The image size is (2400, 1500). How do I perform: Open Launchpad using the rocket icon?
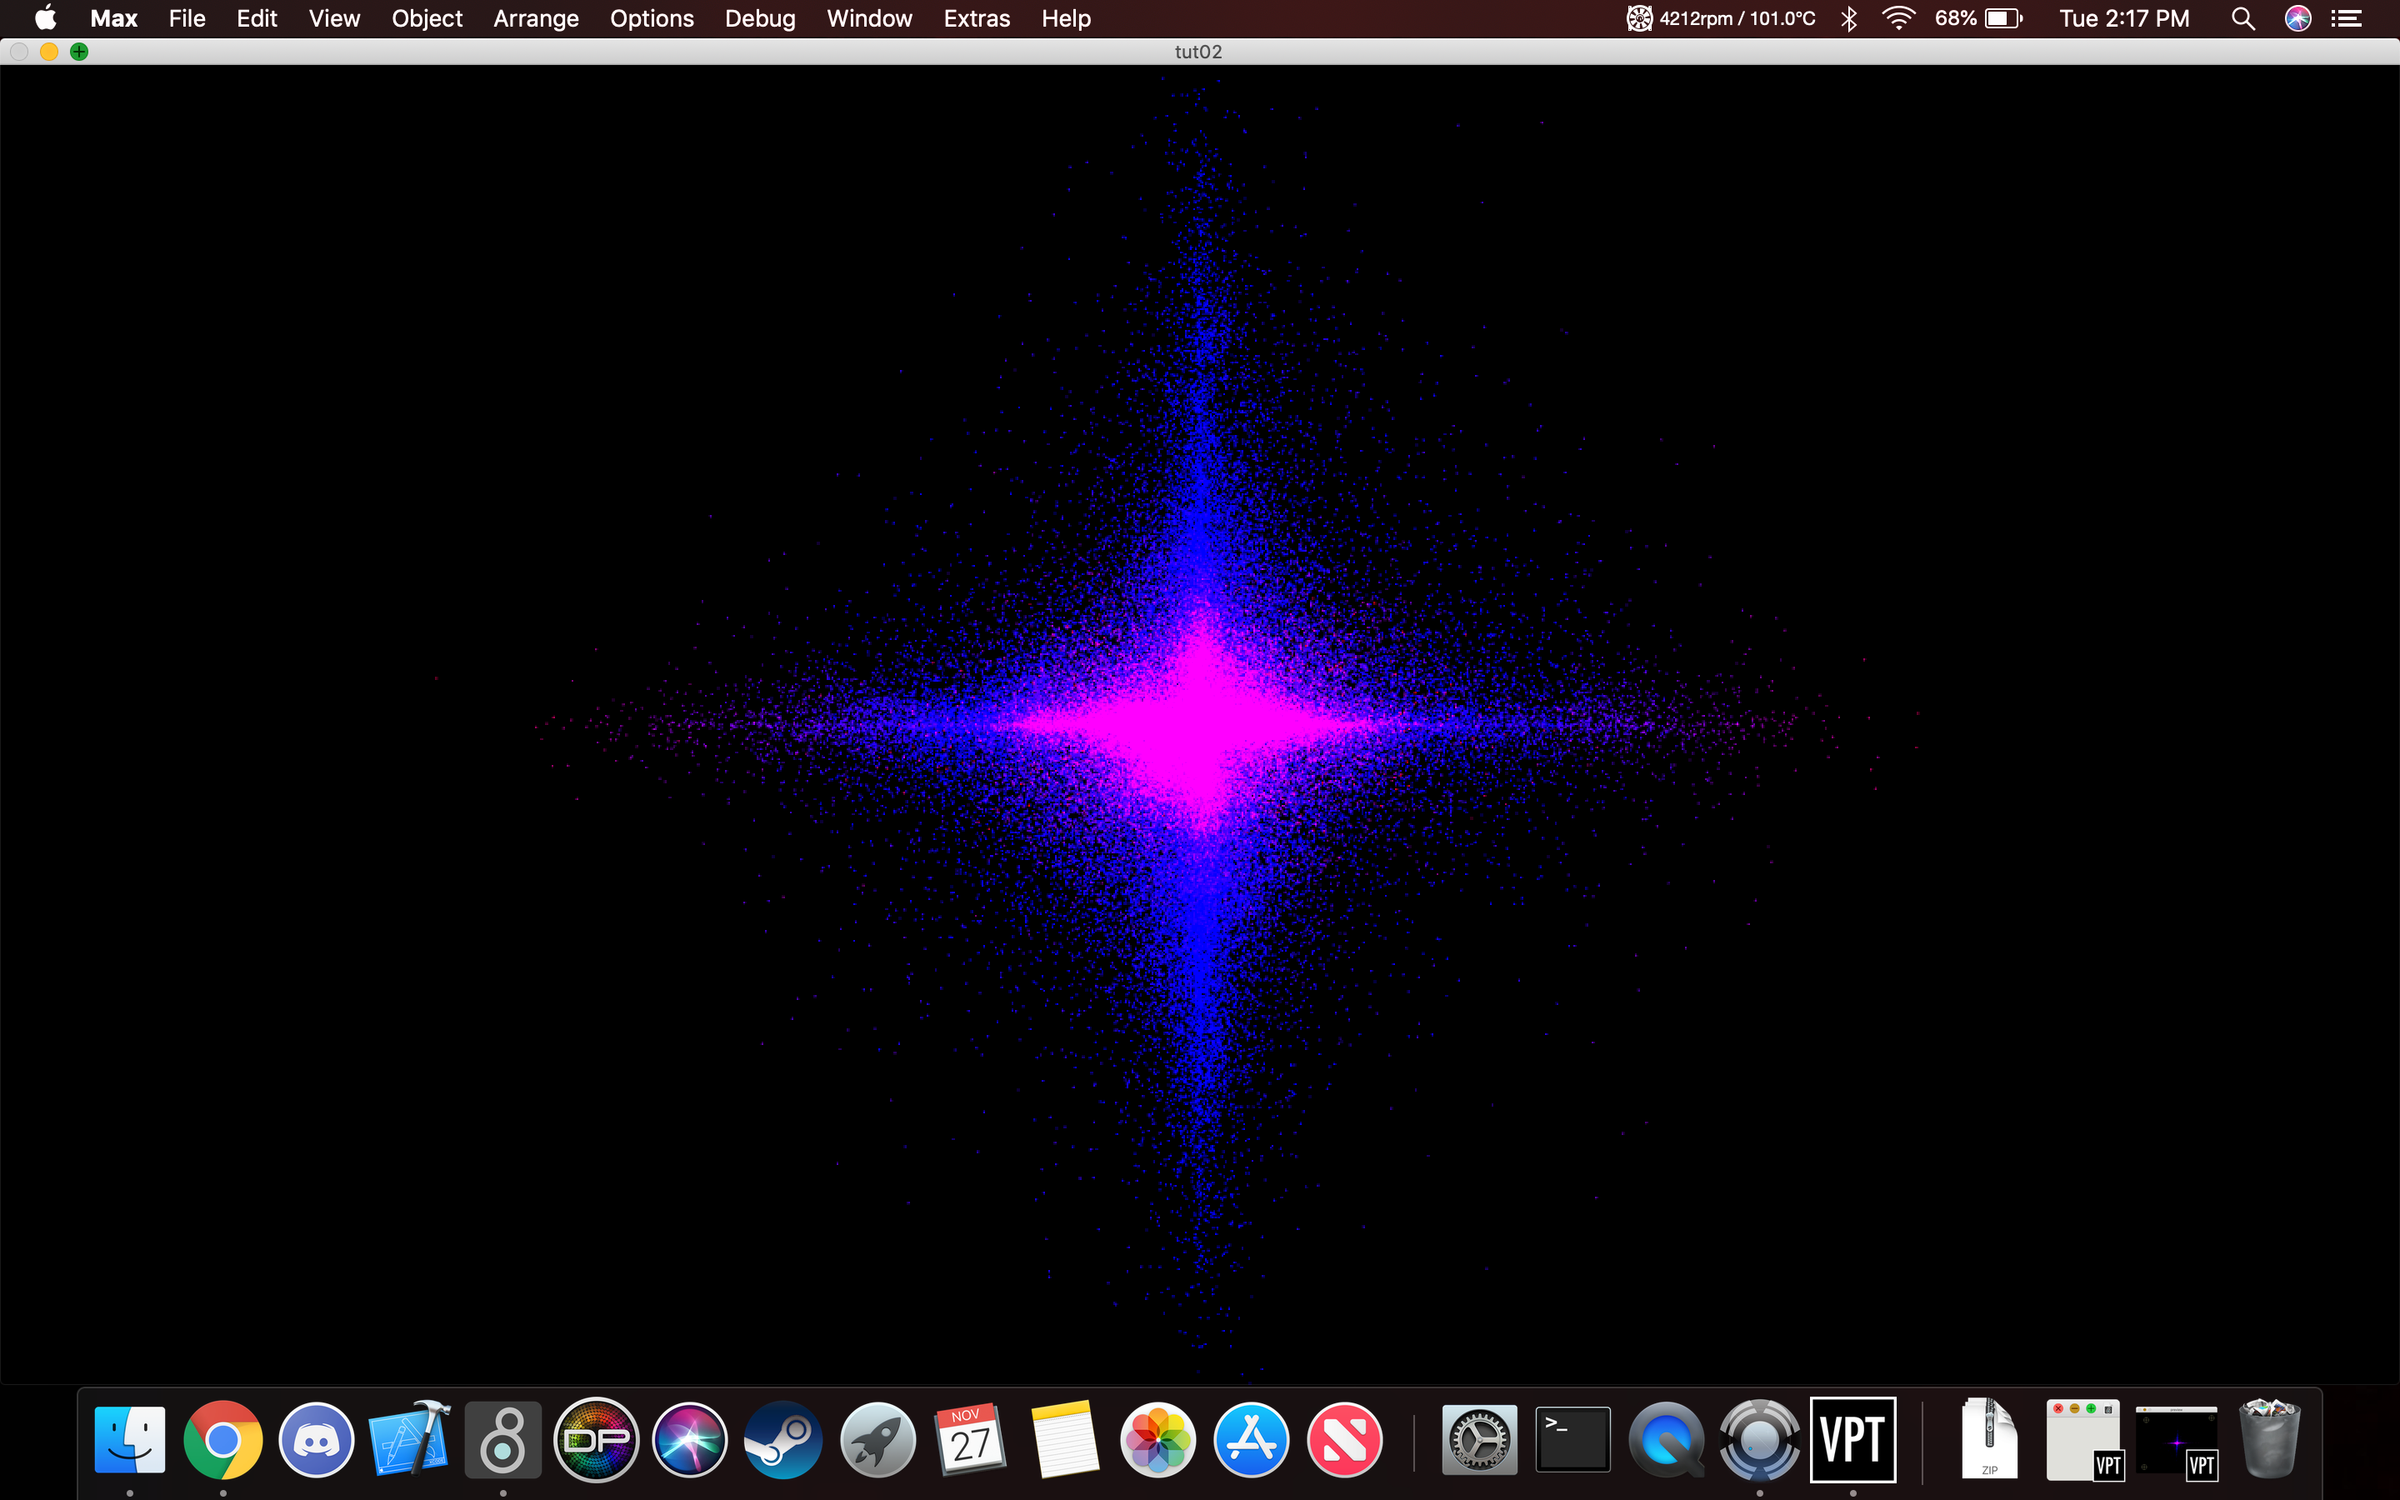(876, 1440)
